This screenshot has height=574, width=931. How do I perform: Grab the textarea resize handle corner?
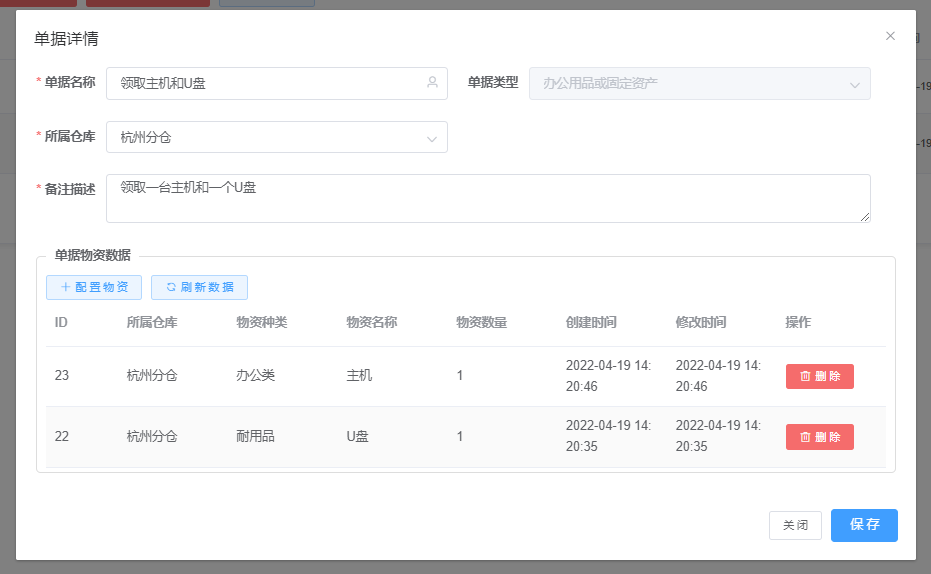point(865,217)
